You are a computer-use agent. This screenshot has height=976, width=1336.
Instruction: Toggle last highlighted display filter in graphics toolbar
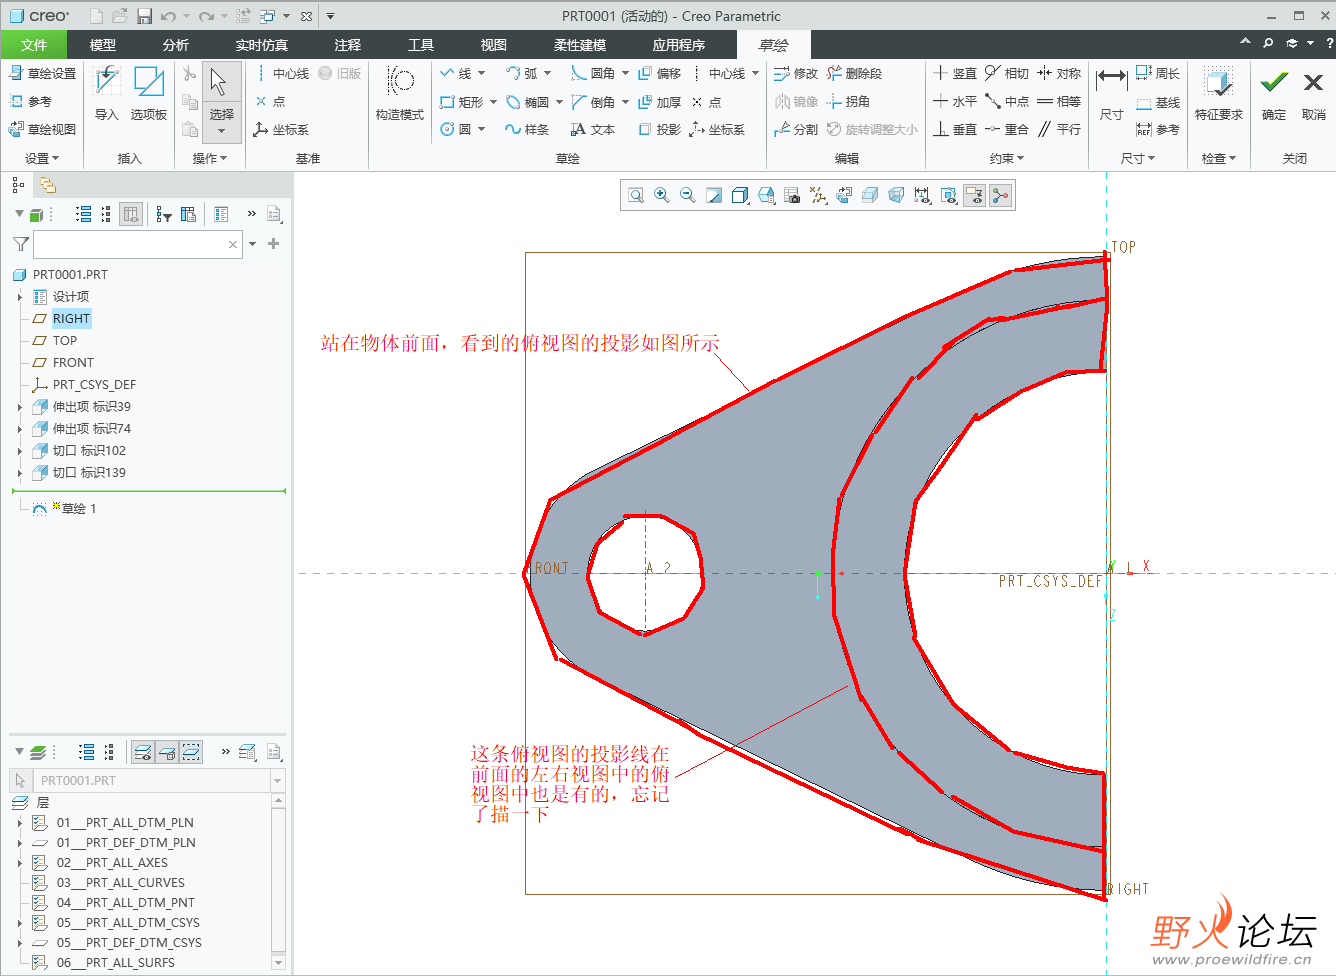1000,196
